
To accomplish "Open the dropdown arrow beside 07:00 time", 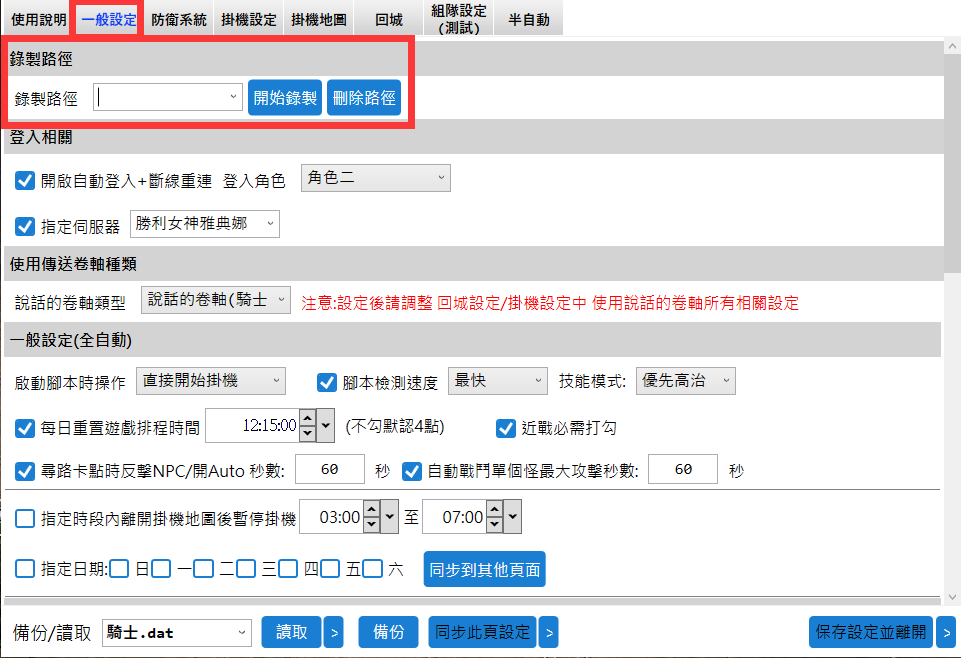I will pos(512,518).
